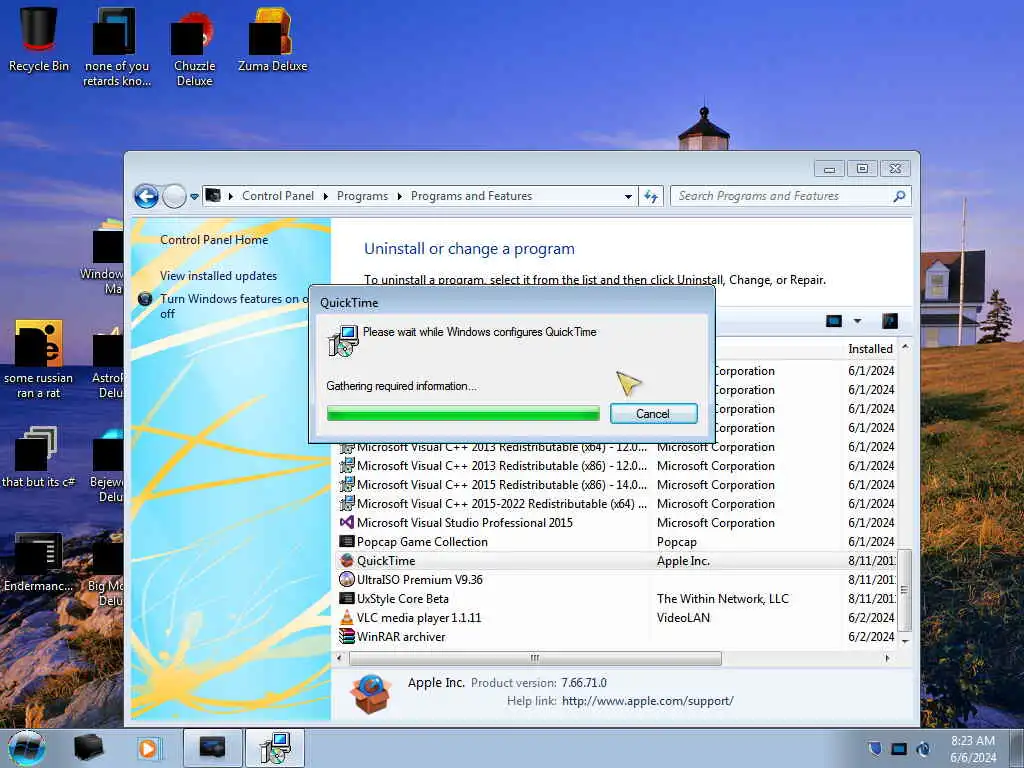Open Control Panel Home link
This screenshot has height=768, width=1024.
(214, 240)
